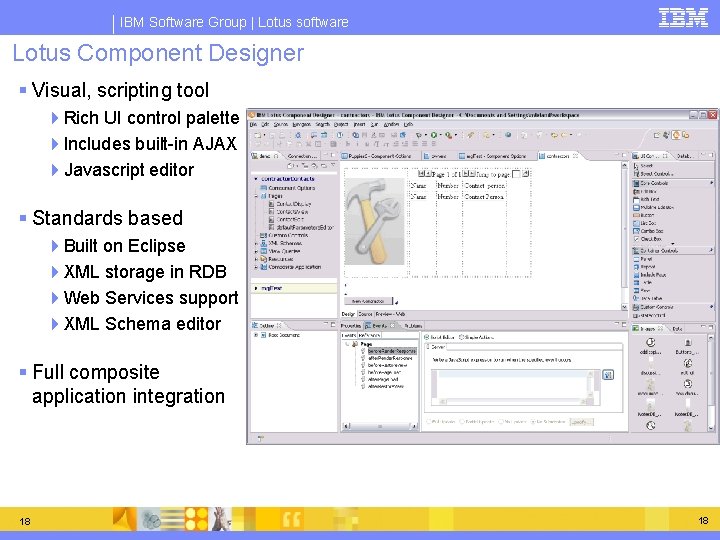The width and height of the screenshot is (720, 540).
Task: Open defaultParameterEditor page in tree
Action: coord(301,227)
